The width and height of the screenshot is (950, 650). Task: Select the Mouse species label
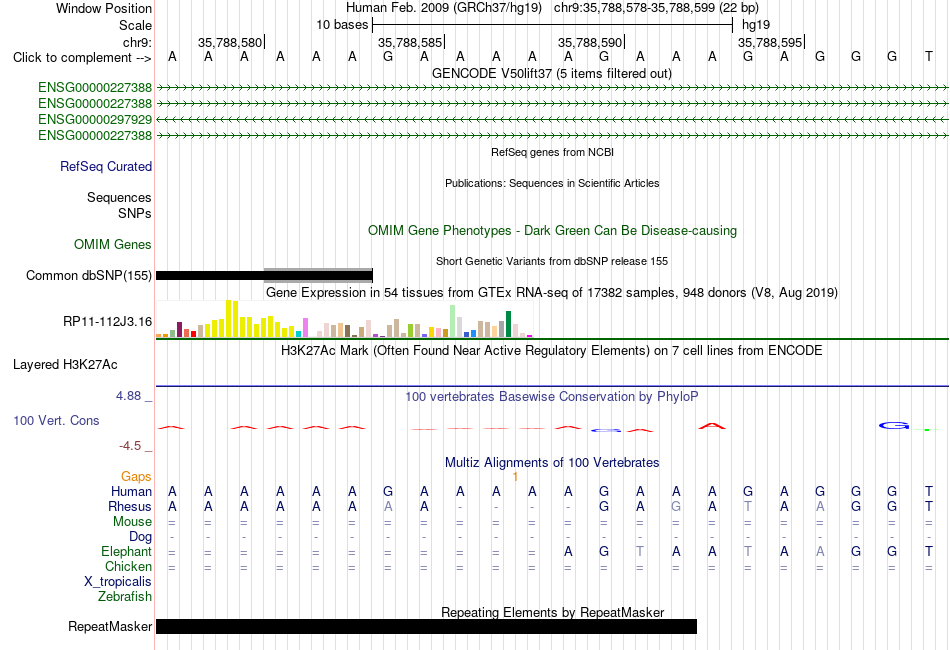tap(133, 522)
